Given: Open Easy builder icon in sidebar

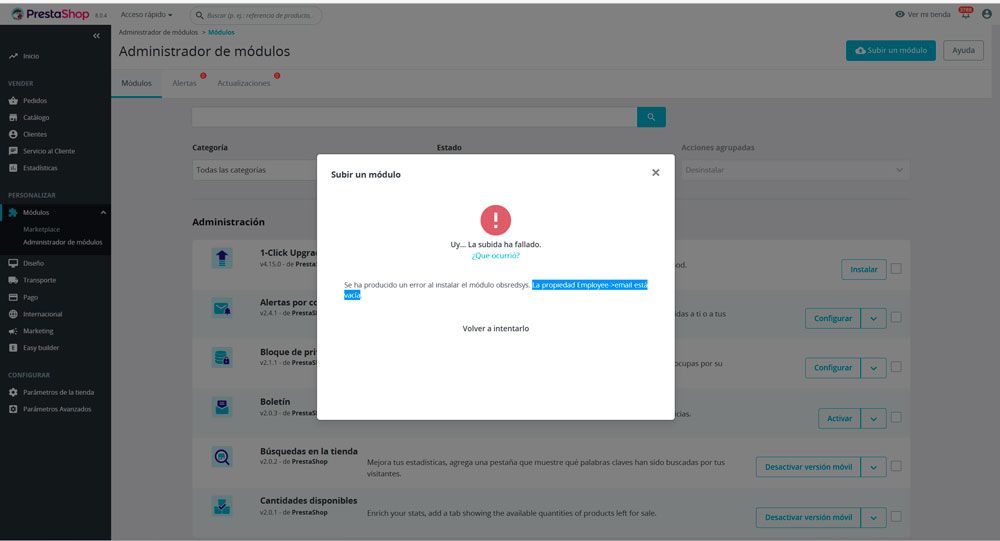Looking at the screenshot, I should pos(13,348).
